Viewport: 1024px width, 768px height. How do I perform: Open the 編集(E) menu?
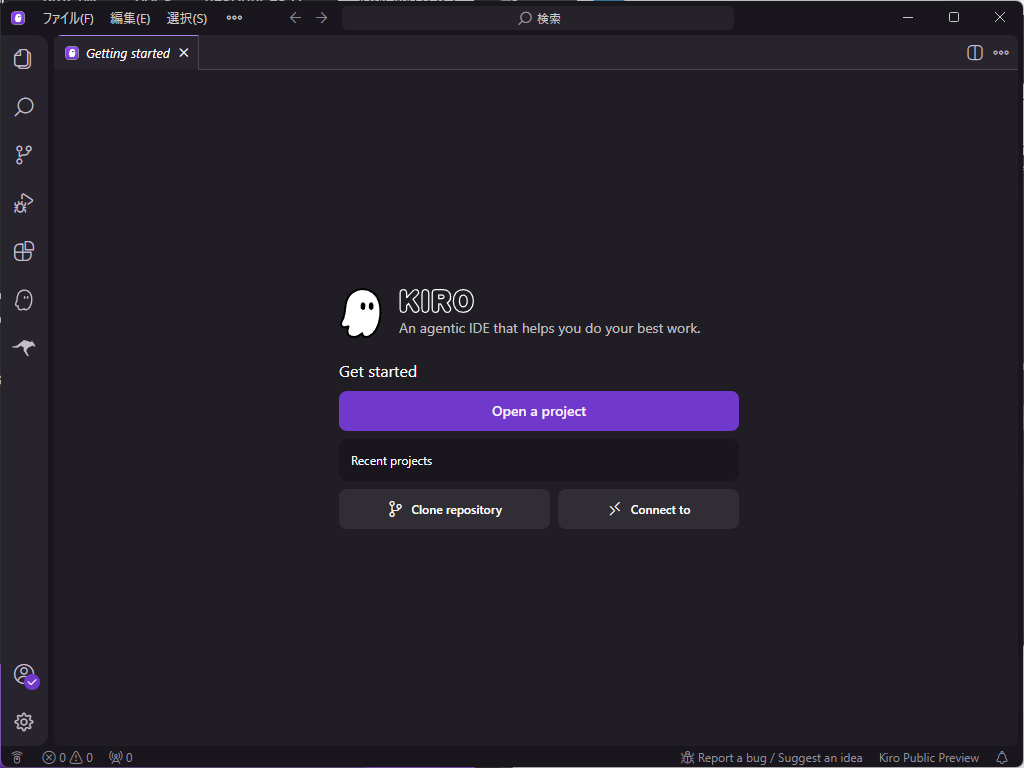(x=130, y=18)
